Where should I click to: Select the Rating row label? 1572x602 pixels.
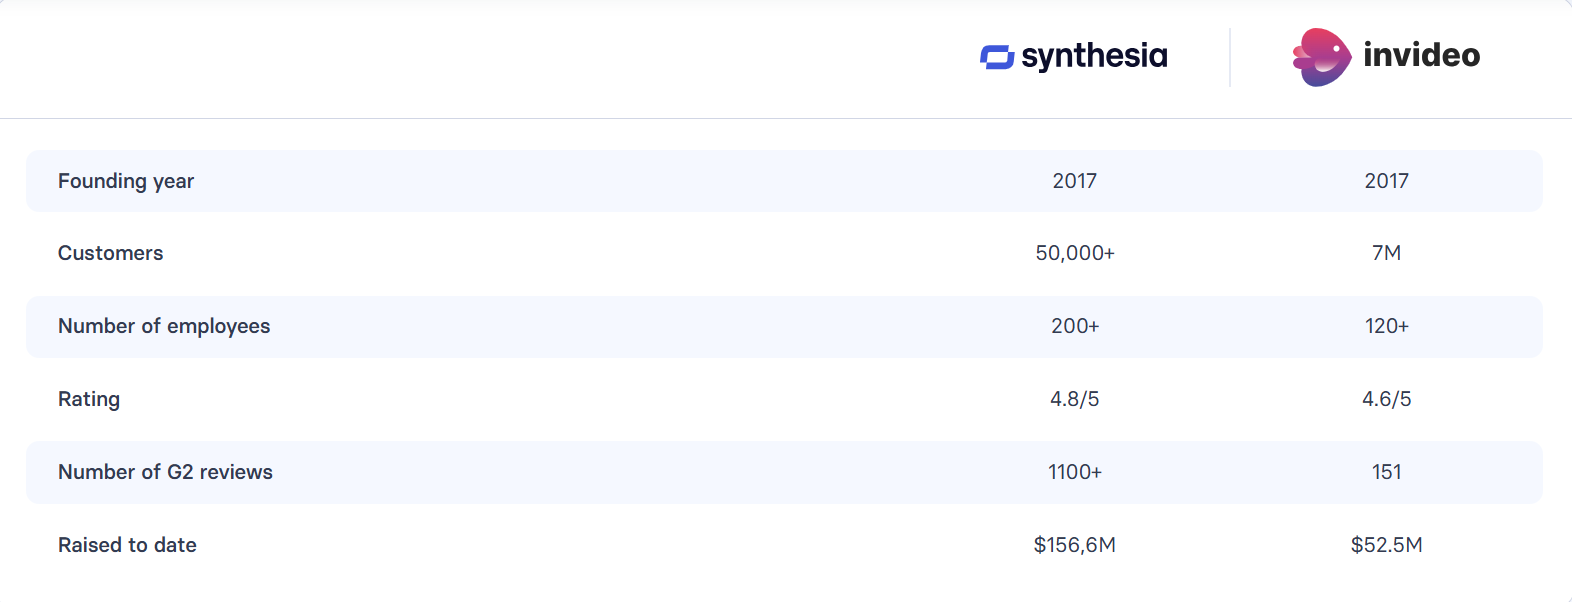(x=89, y=399)
